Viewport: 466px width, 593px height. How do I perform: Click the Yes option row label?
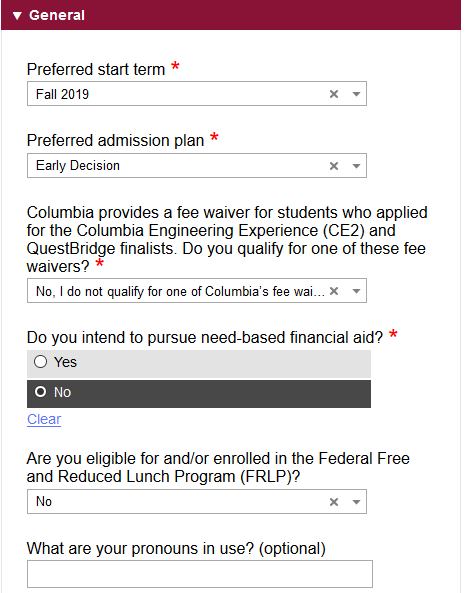(x=65, y=362)
